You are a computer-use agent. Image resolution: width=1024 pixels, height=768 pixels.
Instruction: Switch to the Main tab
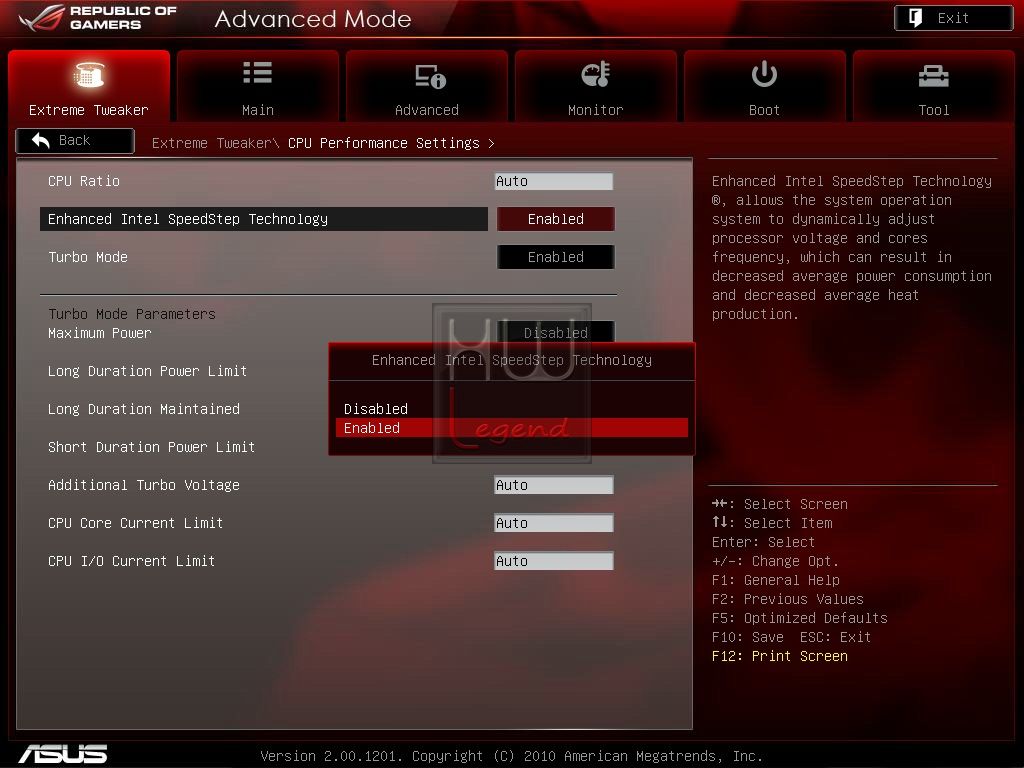pos(258,86)
